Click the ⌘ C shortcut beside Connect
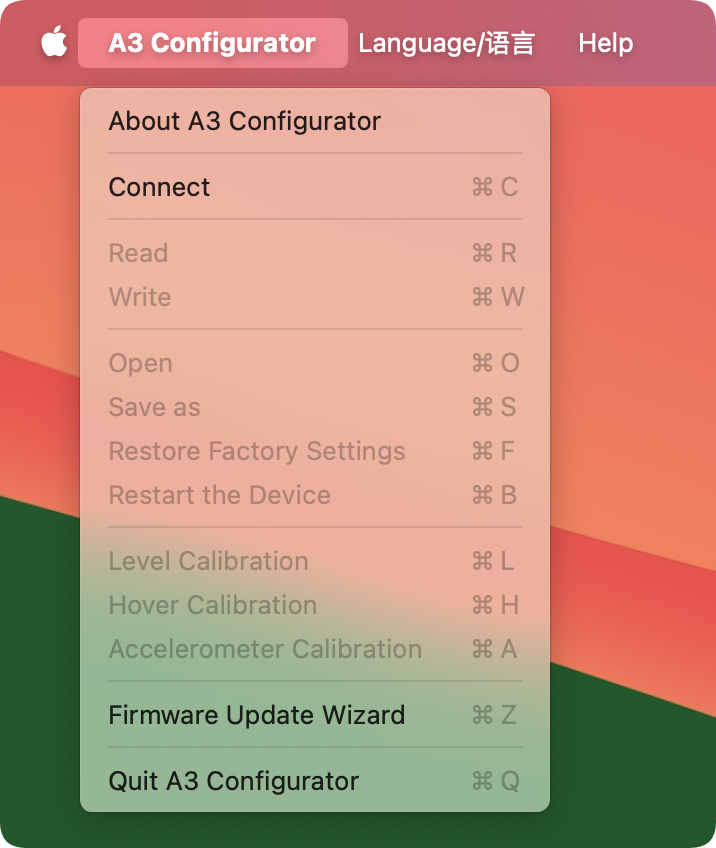The image size is (716, 848). pyautogui.click(x=495, y=187)
